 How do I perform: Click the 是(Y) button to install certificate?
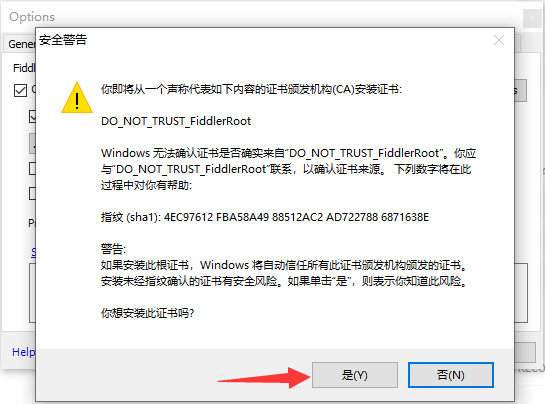tap(355, 375)
